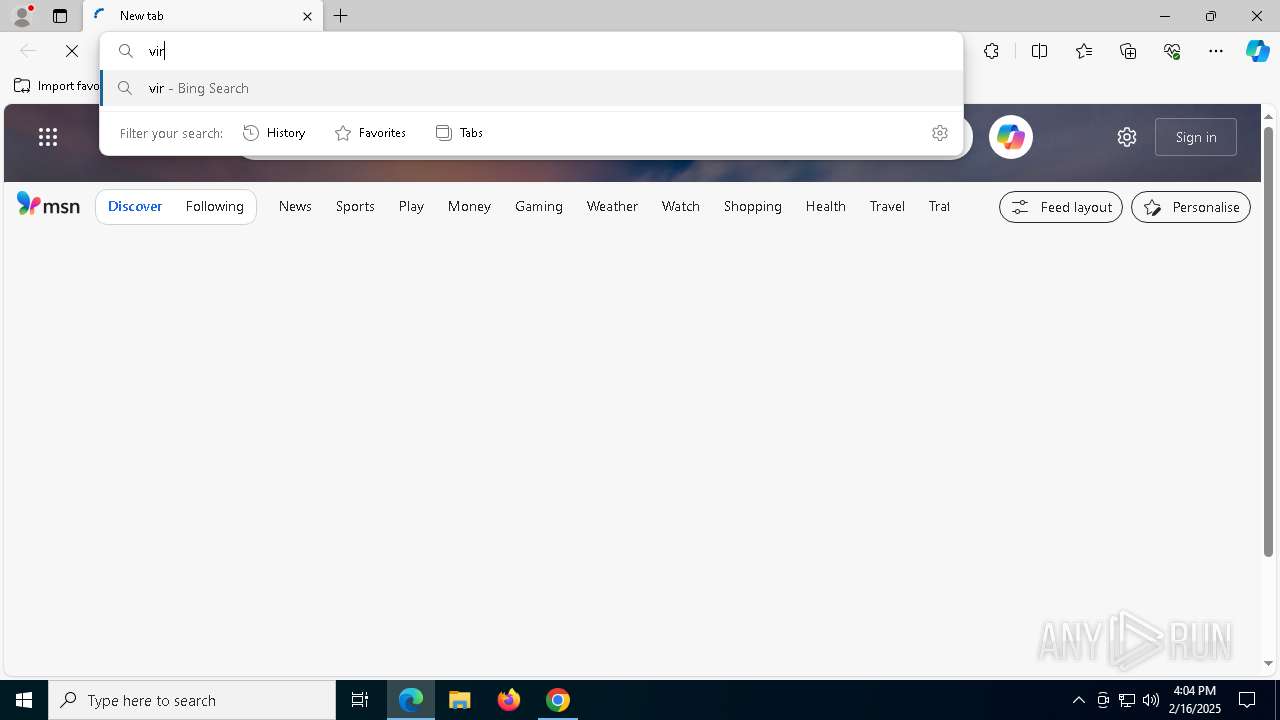Open Copilot sidebar icon
Viewport: 1280px width, 720px height.
[1258, 51]
